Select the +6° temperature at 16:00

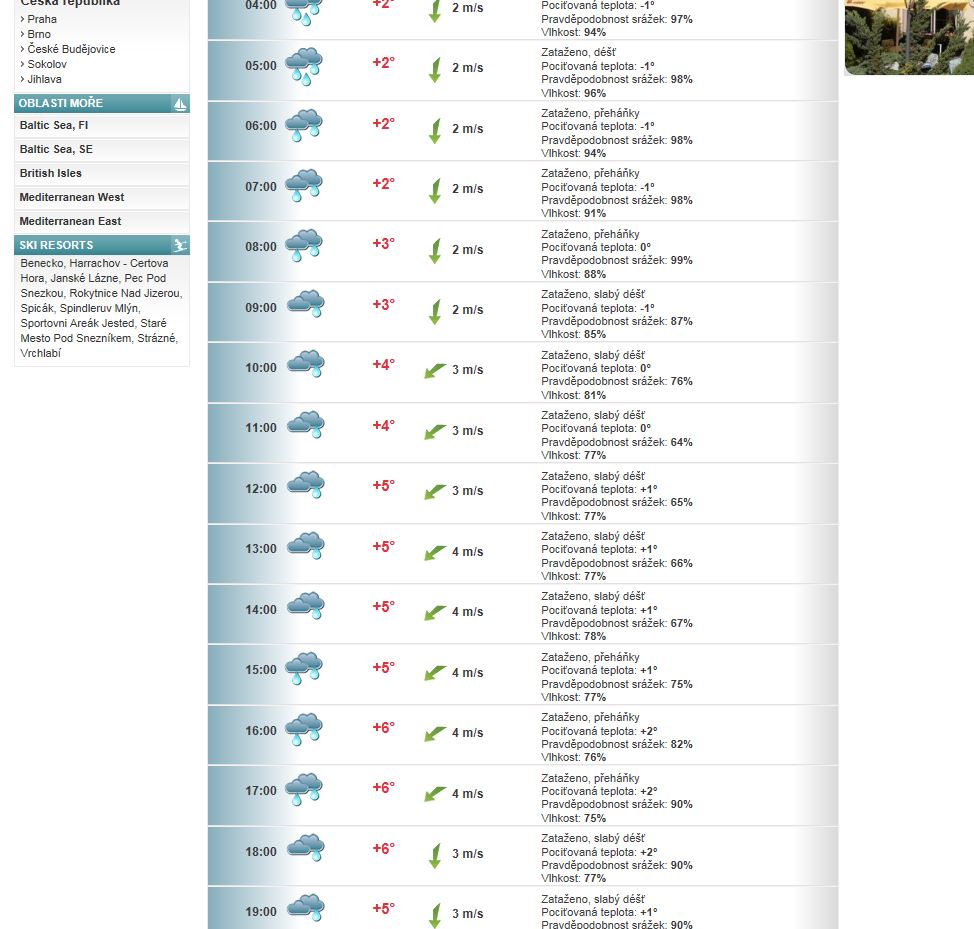(x=383, y=728)
